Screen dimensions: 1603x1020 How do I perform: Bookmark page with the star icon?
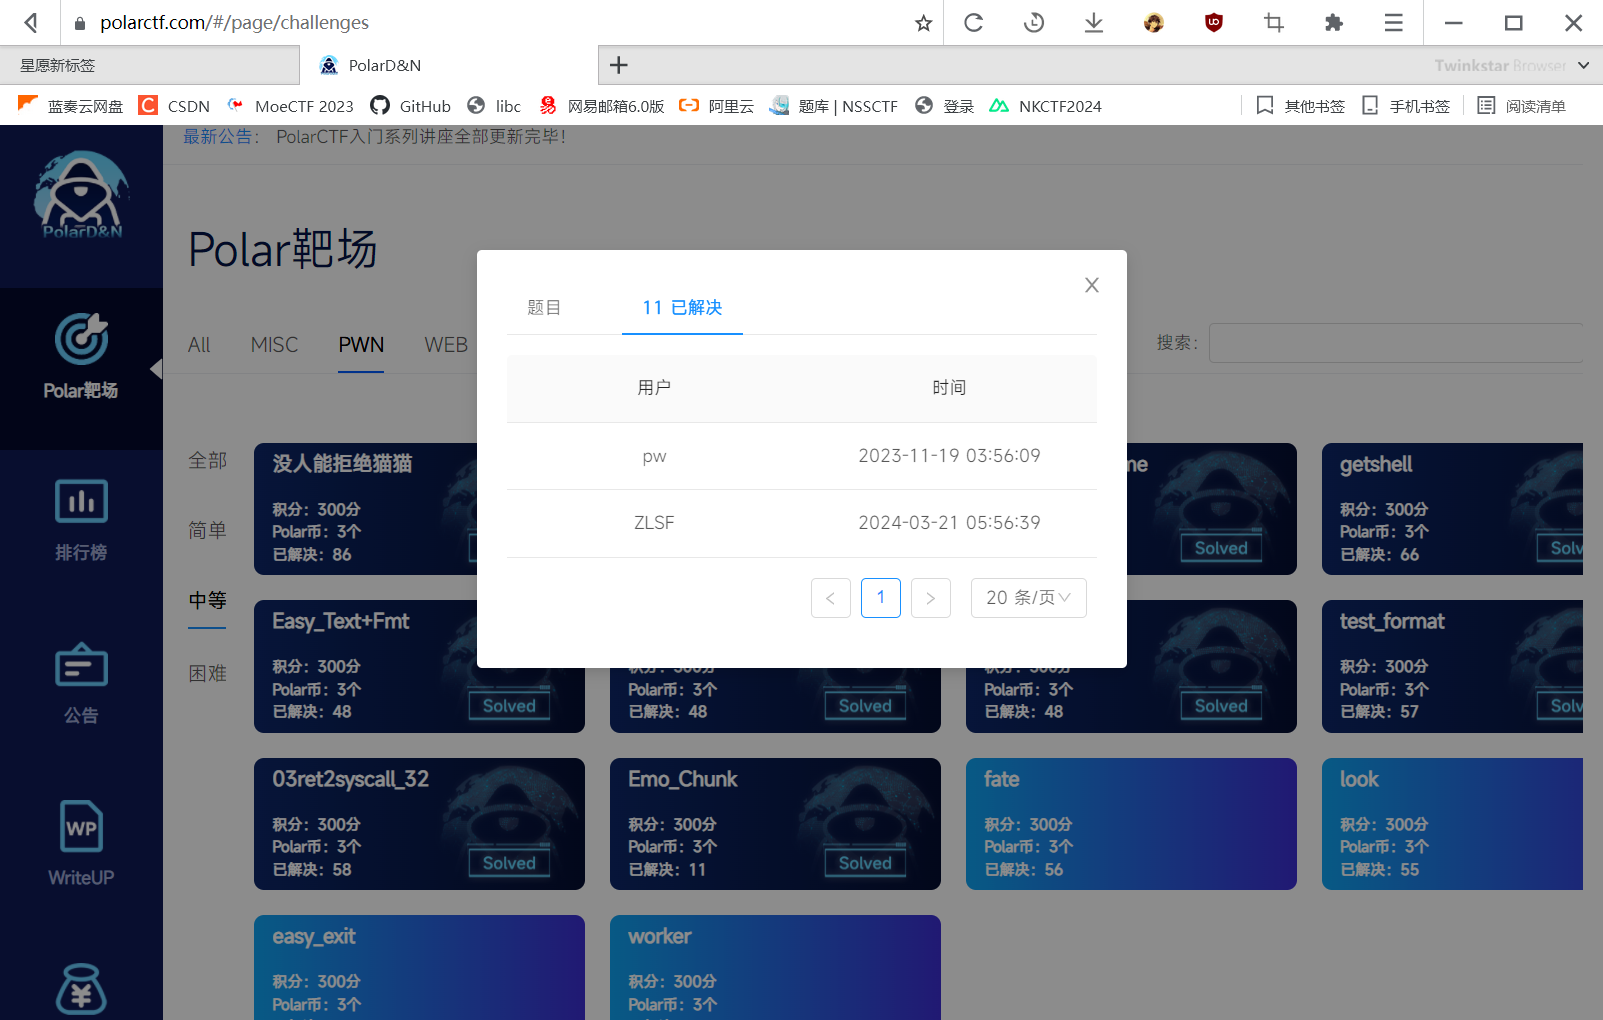923,23
